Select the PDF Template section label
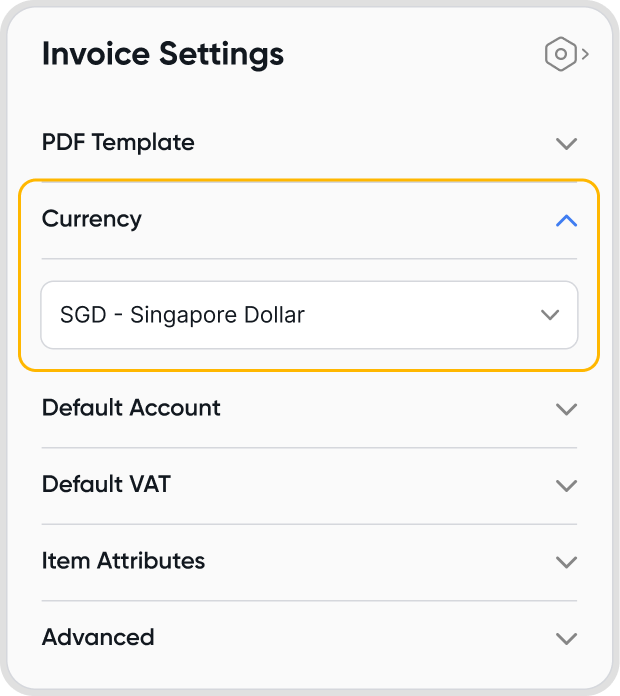 point(118,142)
